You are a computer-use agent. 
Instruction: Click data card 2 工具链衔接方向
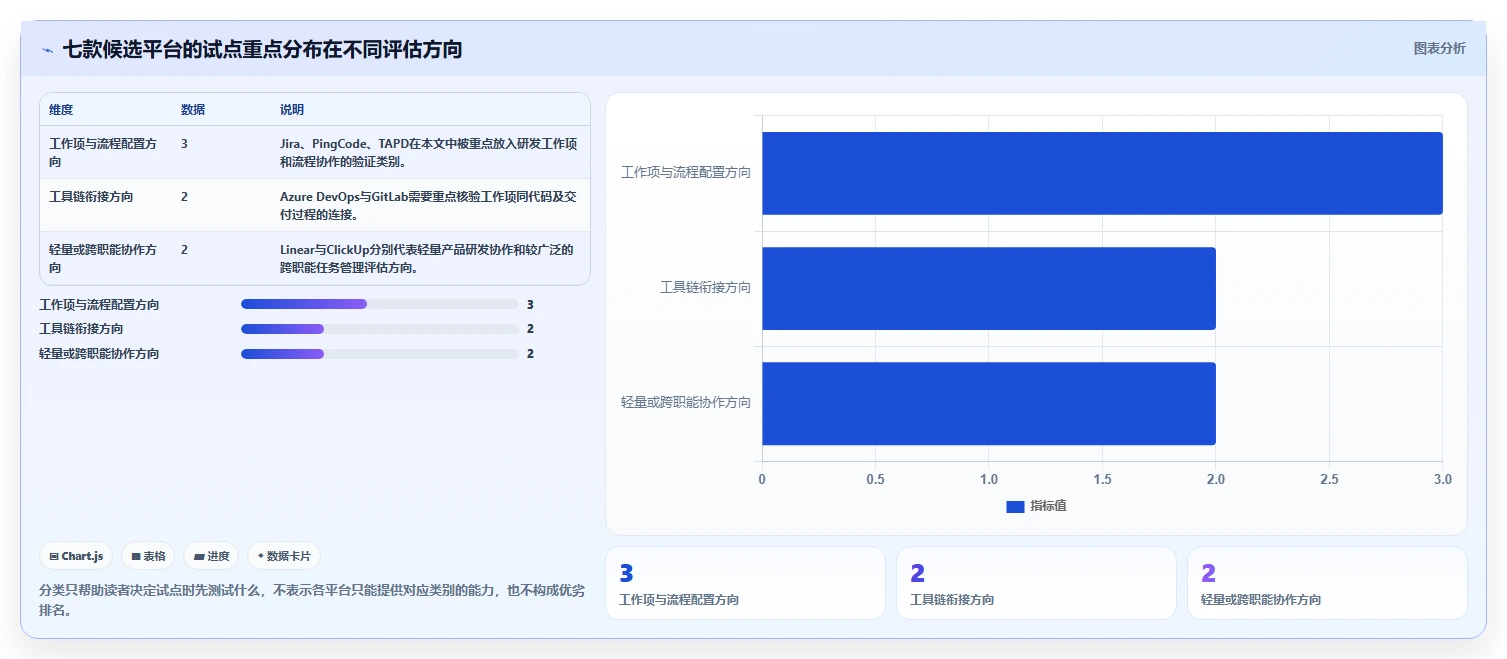[1036, 583]
